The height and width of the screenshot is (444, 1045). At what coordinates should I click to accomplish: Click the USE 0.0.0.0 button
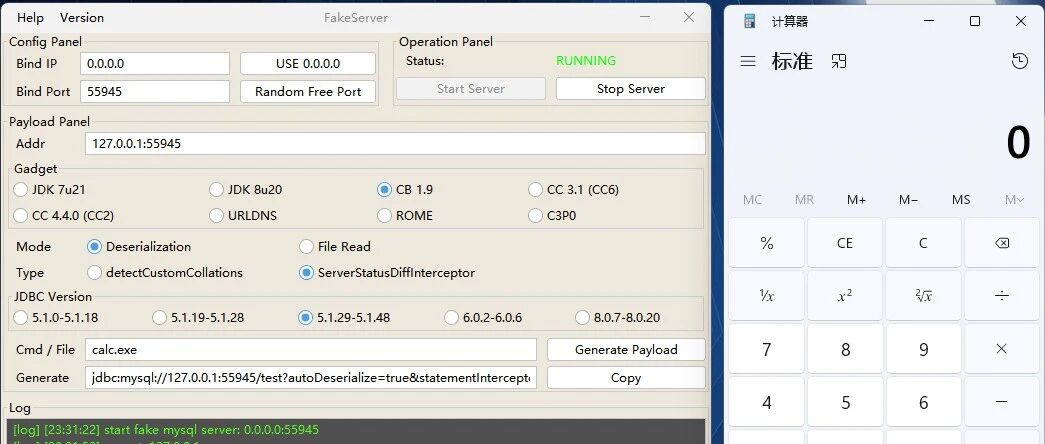click(x=308, y=64)
